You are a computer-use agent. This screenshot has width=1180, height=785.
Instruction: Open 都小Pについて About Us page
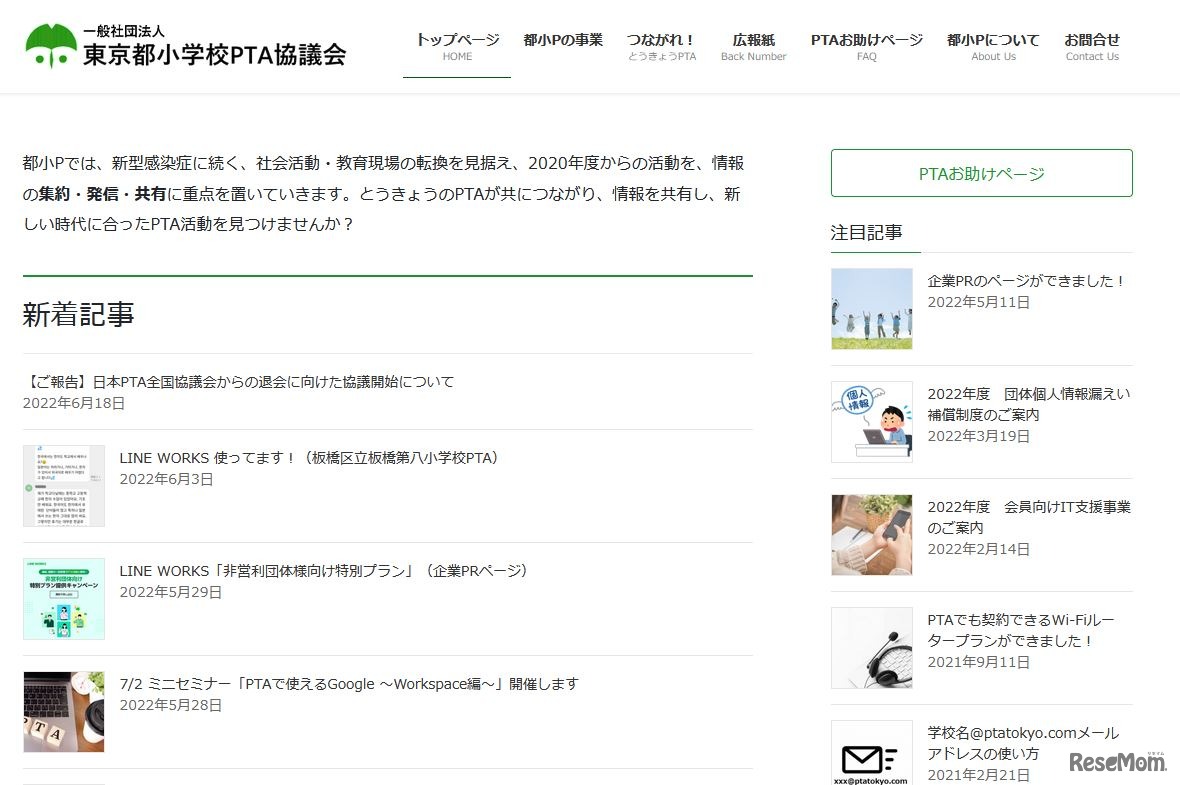992,47
